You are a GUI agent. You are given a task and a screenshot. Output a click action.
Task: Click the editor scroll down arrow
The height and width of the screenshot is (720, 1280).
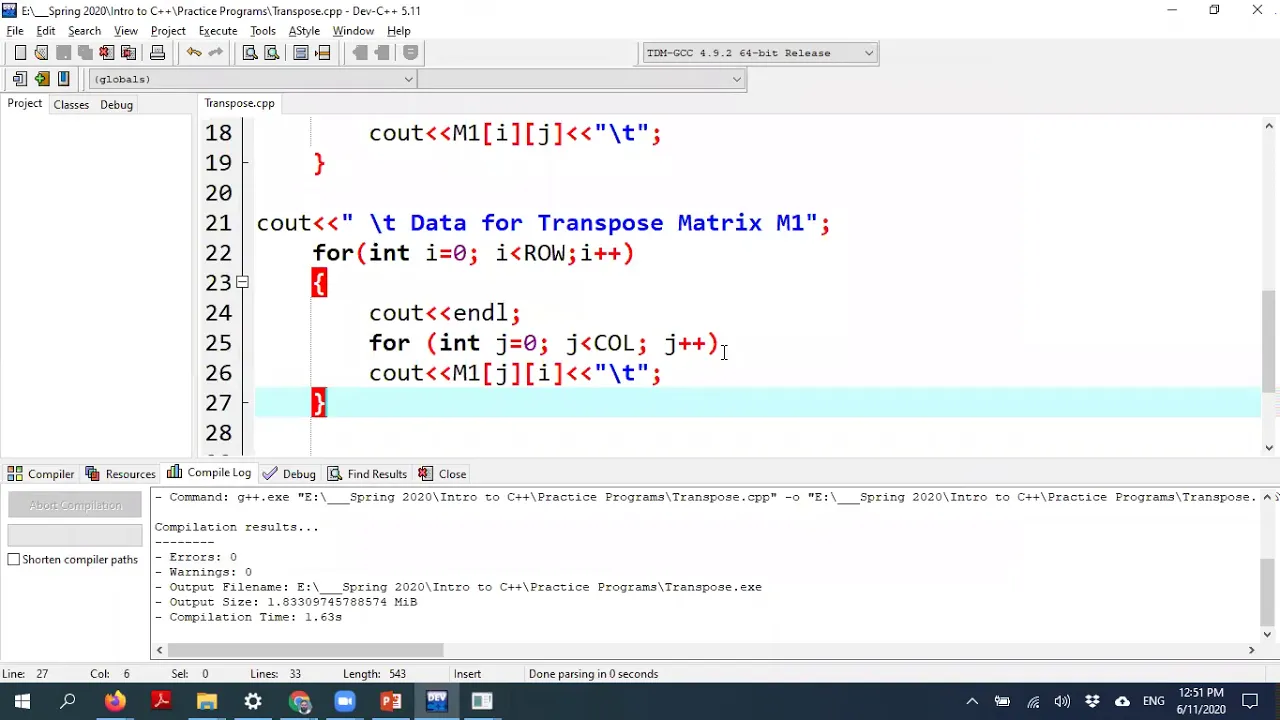coord(1268,448)
